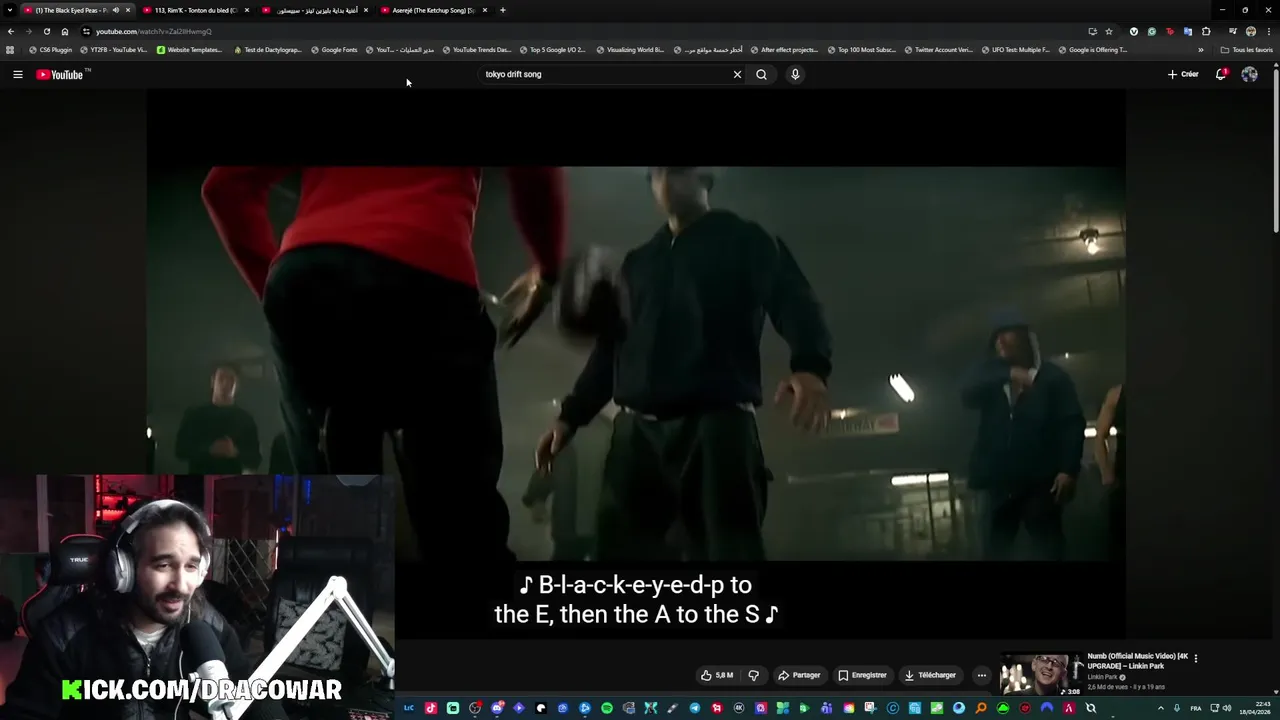Open the YouTube Trends Dashboard bookmark
The width and height of the screenshot is (1280, 720).
point(476,49)
